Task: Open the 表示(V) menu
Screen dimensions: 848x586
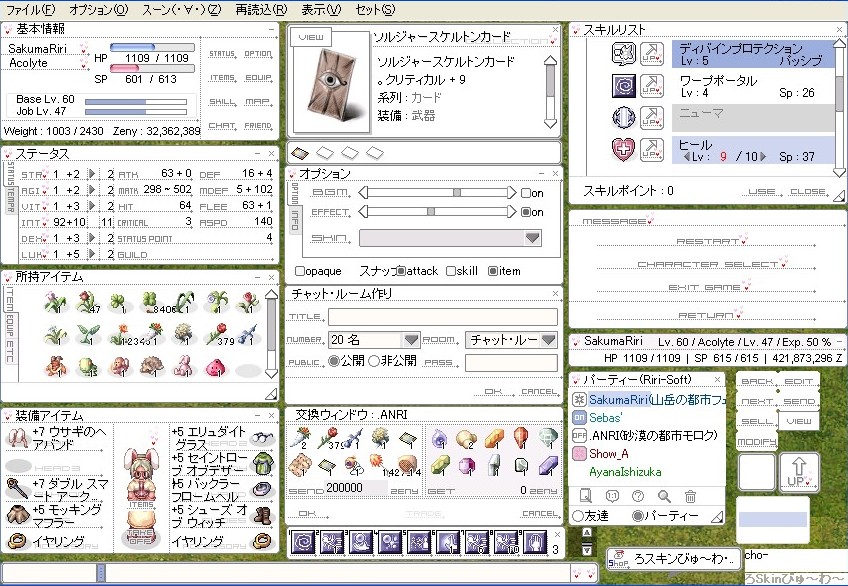Action: (321, 9)
